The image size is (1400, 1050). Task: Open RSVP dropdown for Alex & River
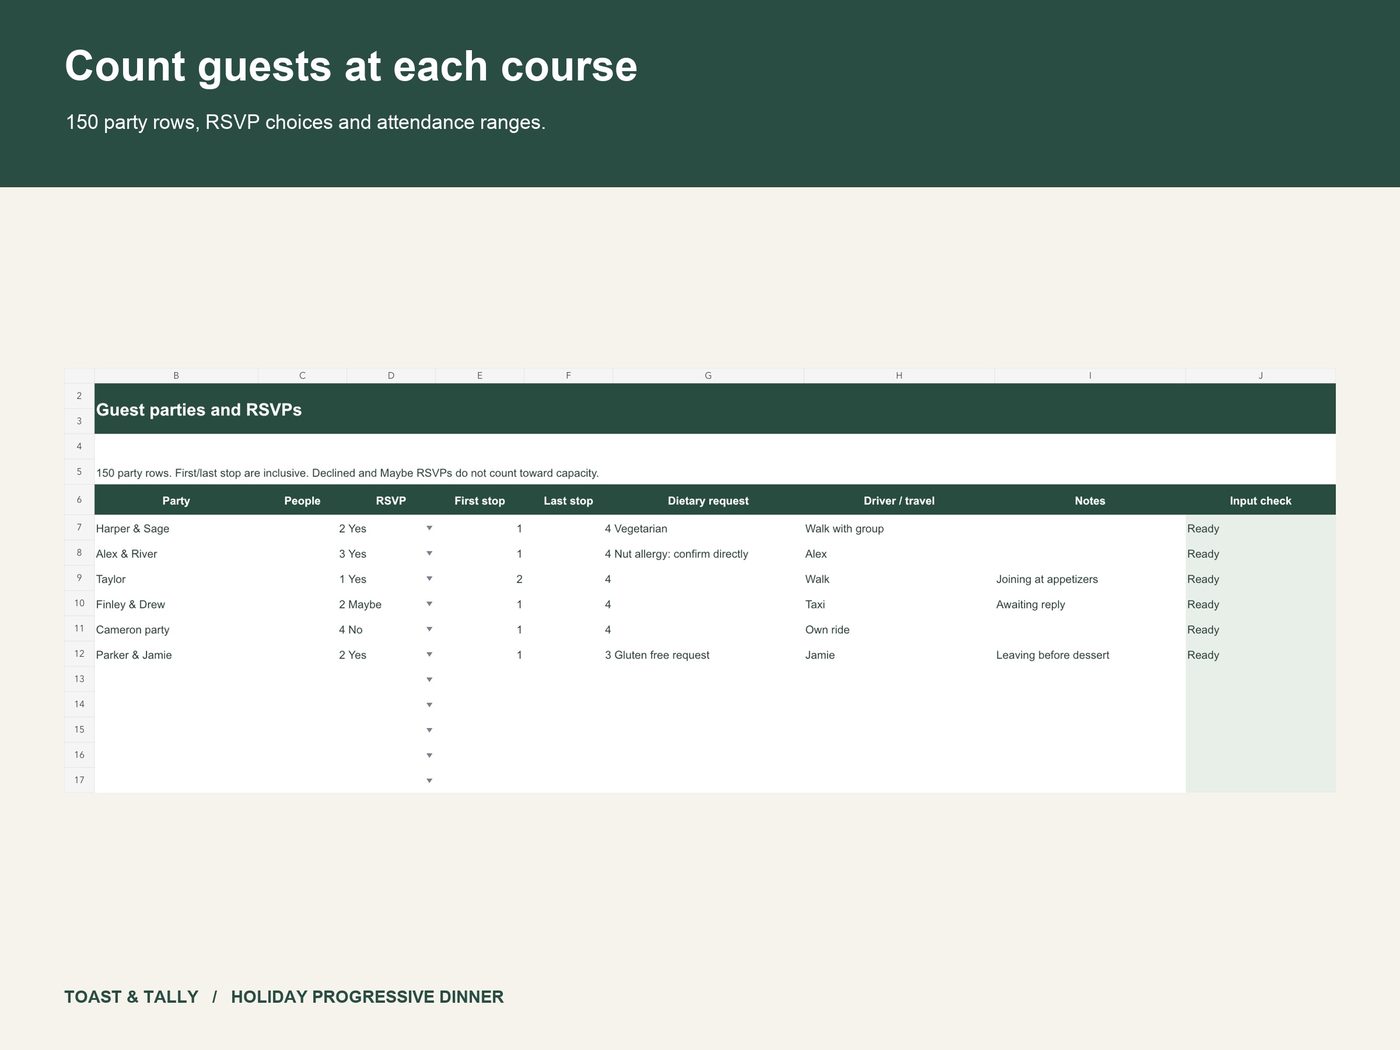click(429, 554)
